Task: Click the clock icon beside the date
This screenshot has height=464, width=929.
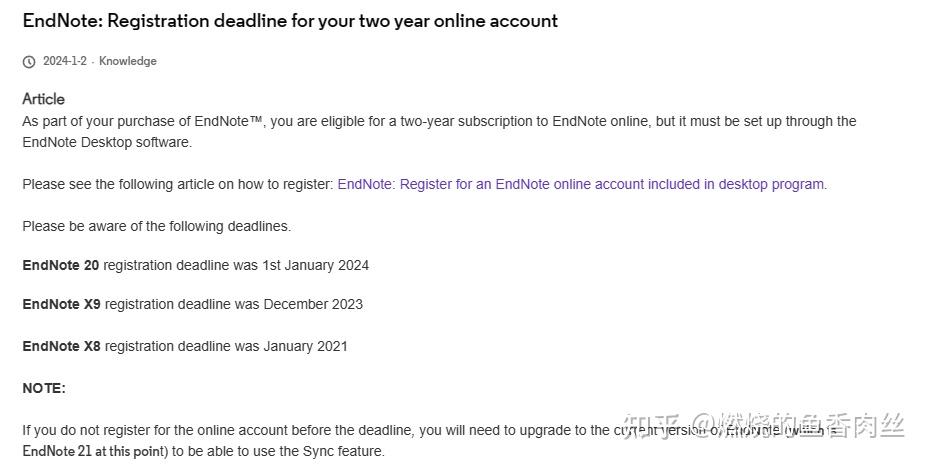Action: pyautogui.click(x=29, y=62)
